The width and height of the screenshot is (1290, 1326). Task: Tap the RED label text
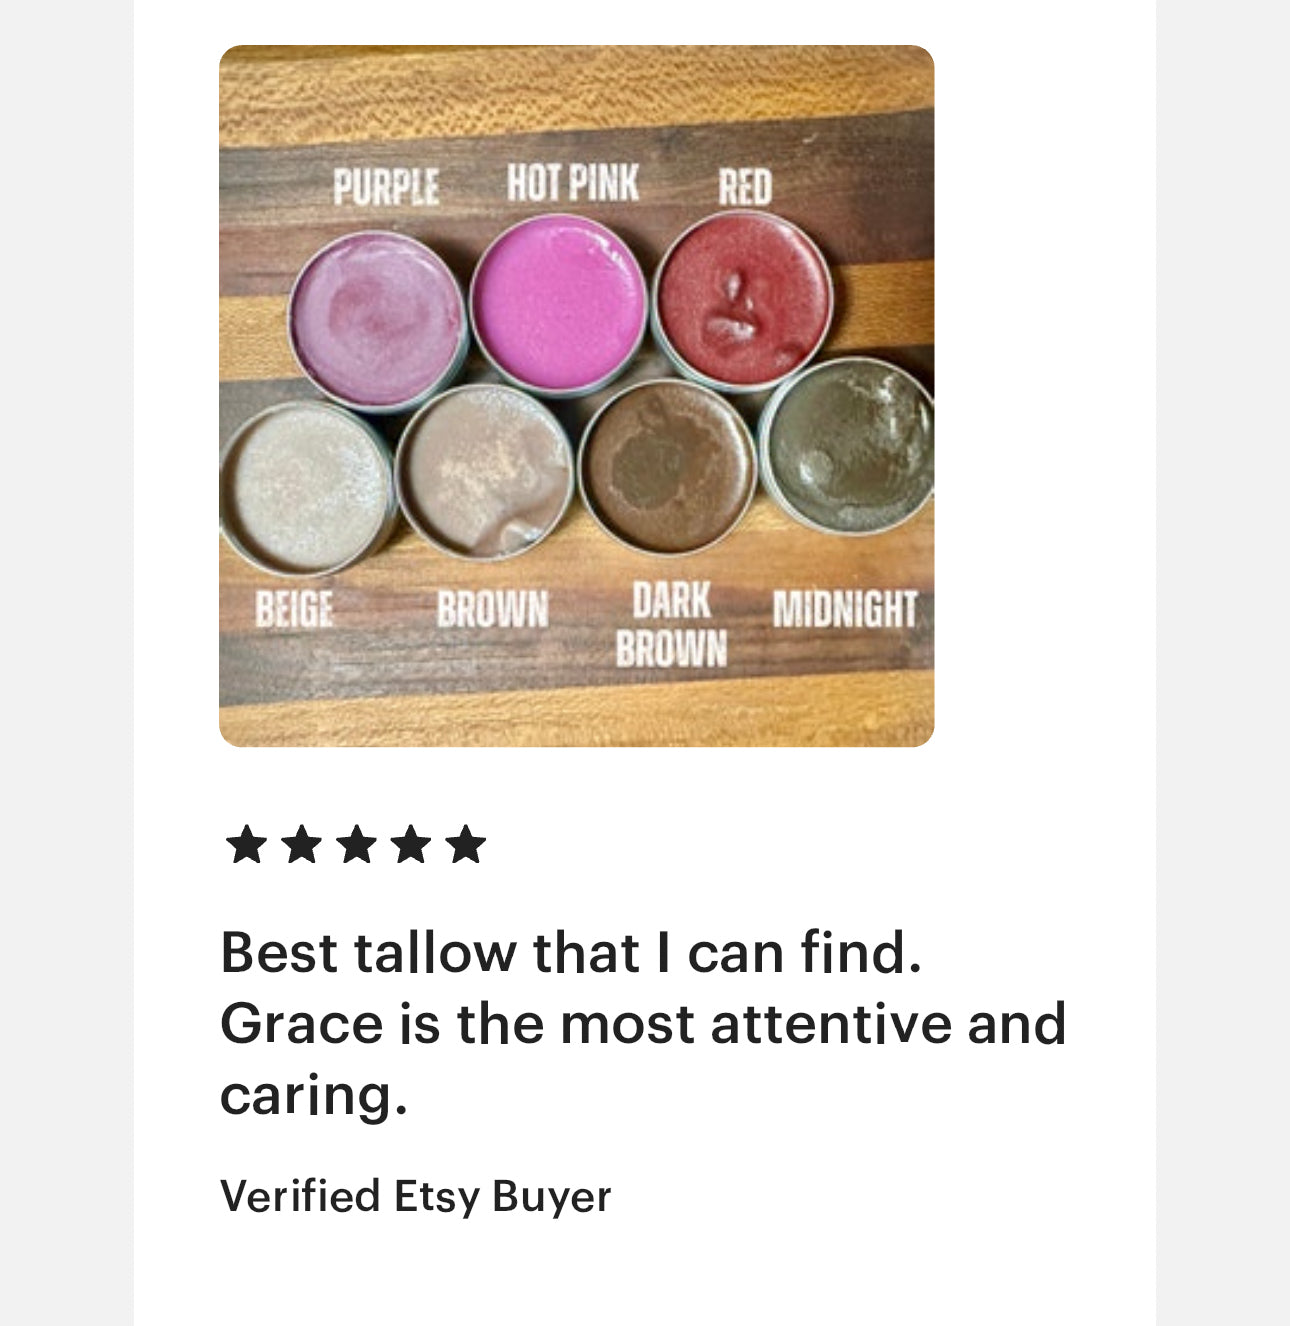pyautogui.click(x=745, y=188)
